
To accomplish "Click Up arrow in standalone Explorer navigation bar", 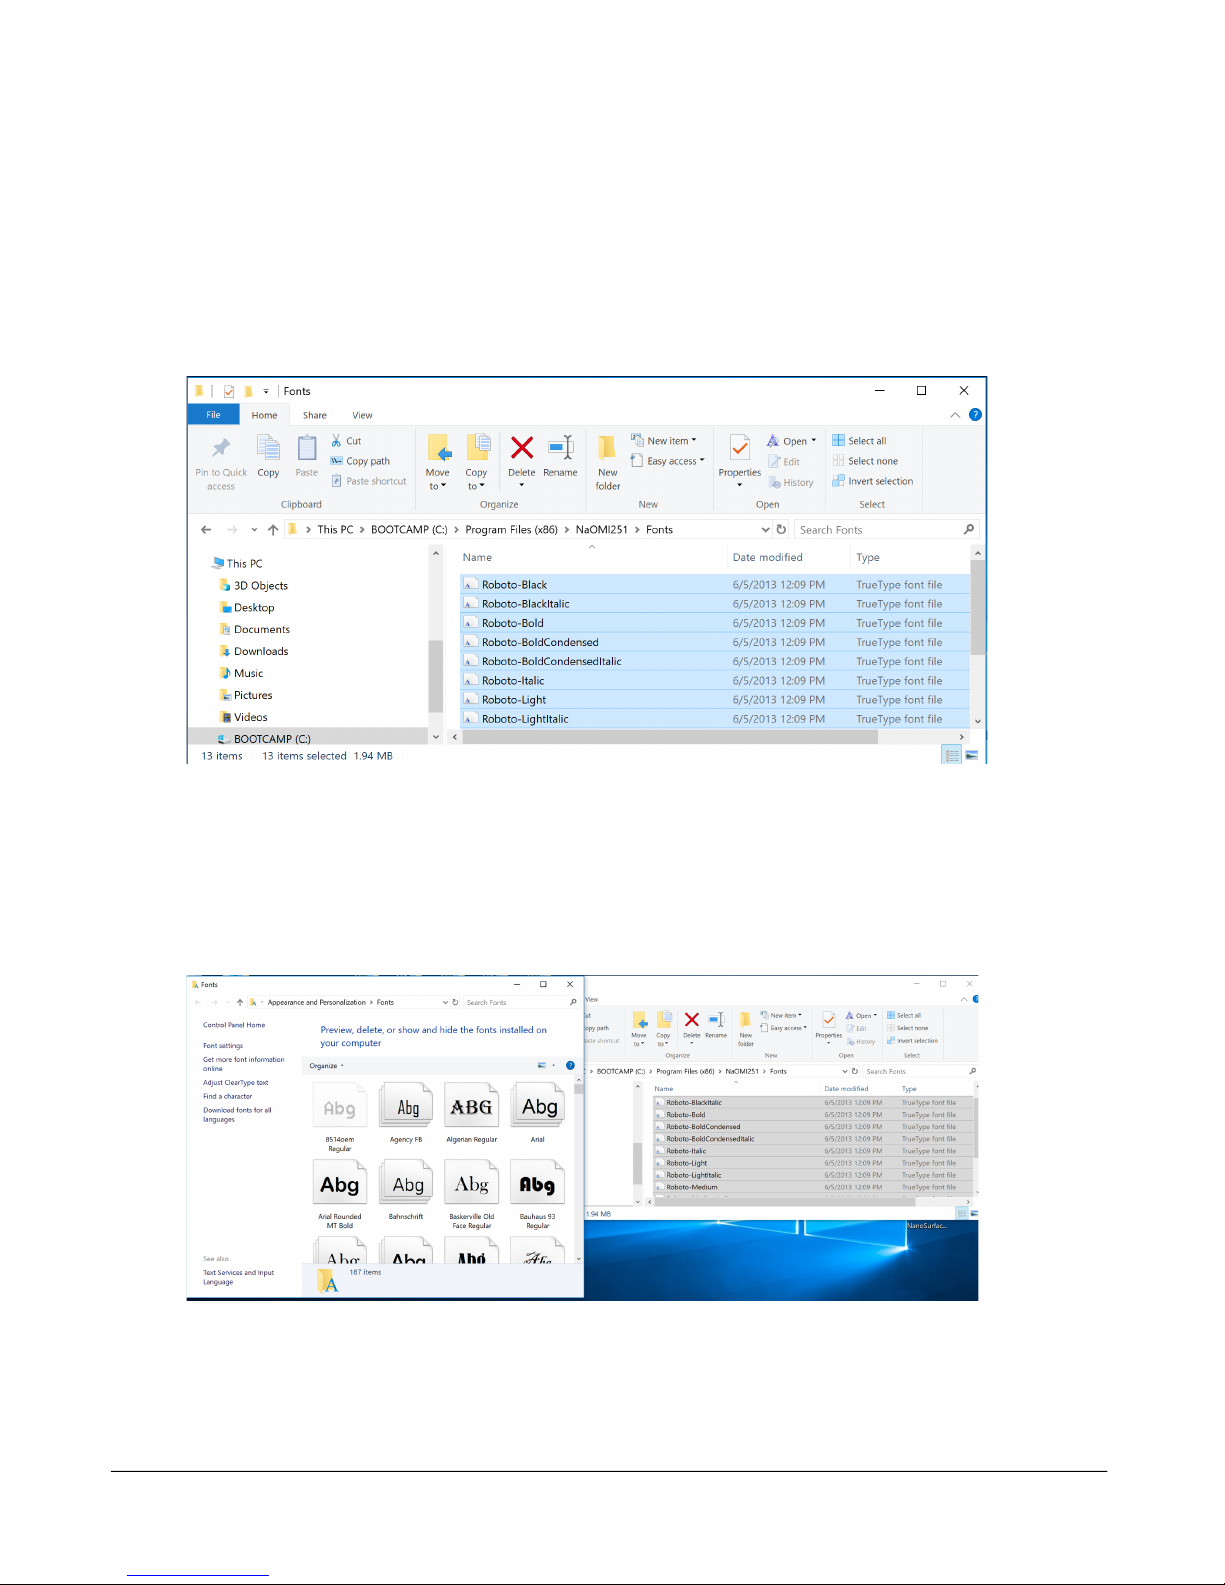I will click(273, 530).
